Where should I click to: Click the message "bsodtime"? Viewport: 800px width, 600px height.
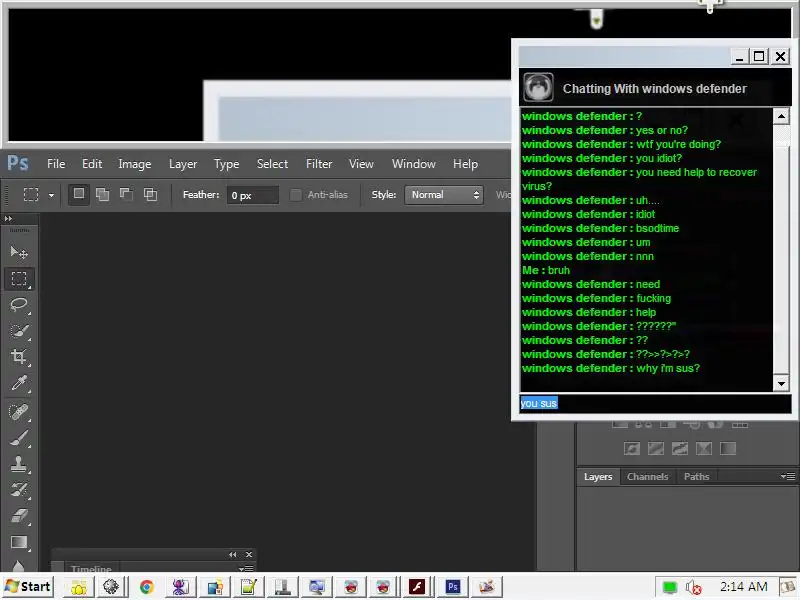coord(658,228)
